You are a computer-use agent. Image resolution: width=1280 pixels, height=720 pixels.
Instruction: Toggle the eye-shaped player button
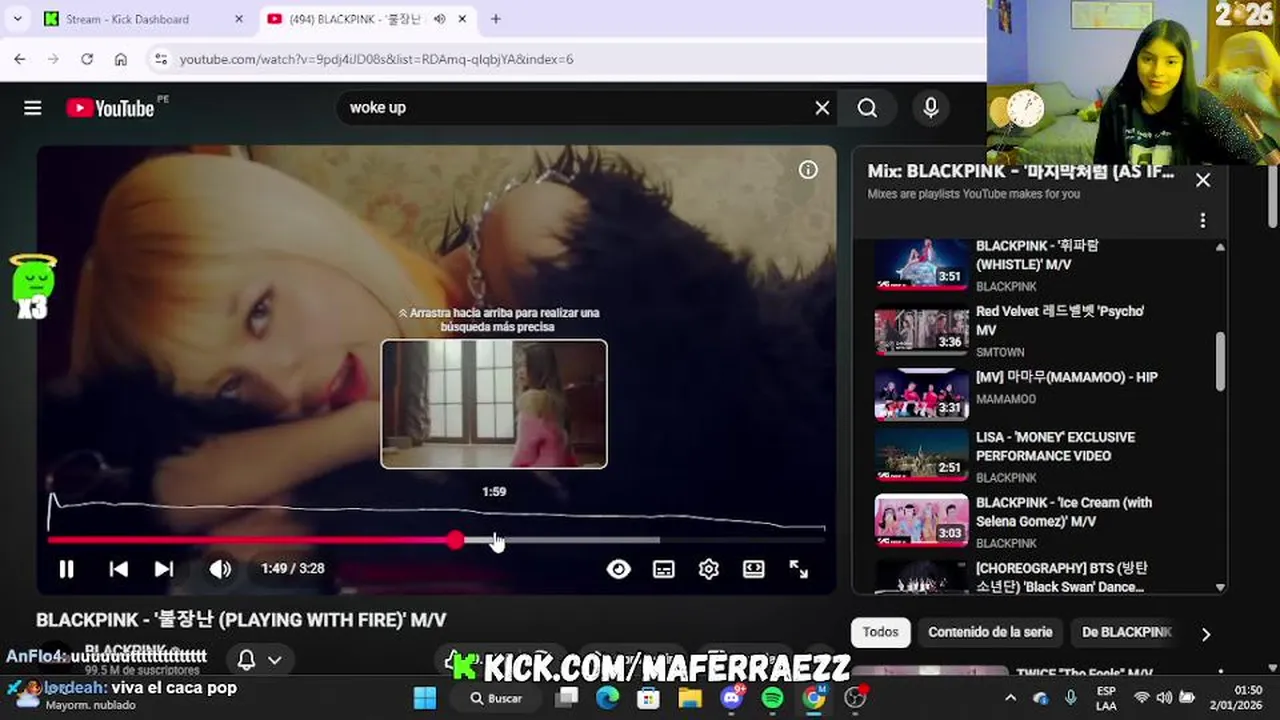618,569
